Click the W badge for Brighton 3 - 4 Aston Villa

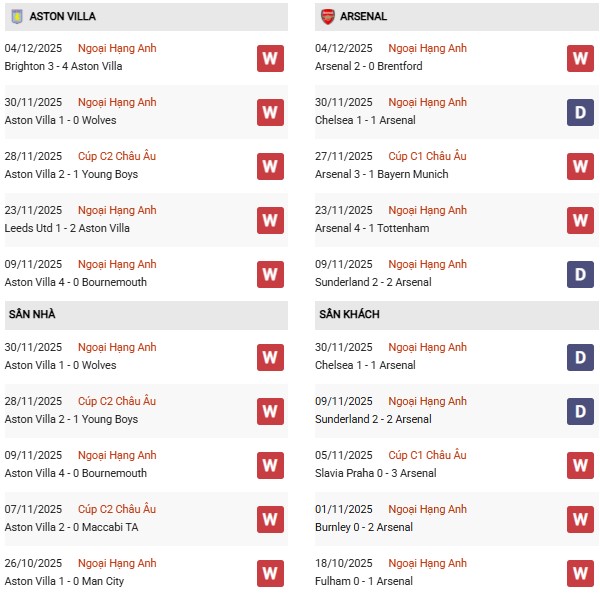pos(270,58)
